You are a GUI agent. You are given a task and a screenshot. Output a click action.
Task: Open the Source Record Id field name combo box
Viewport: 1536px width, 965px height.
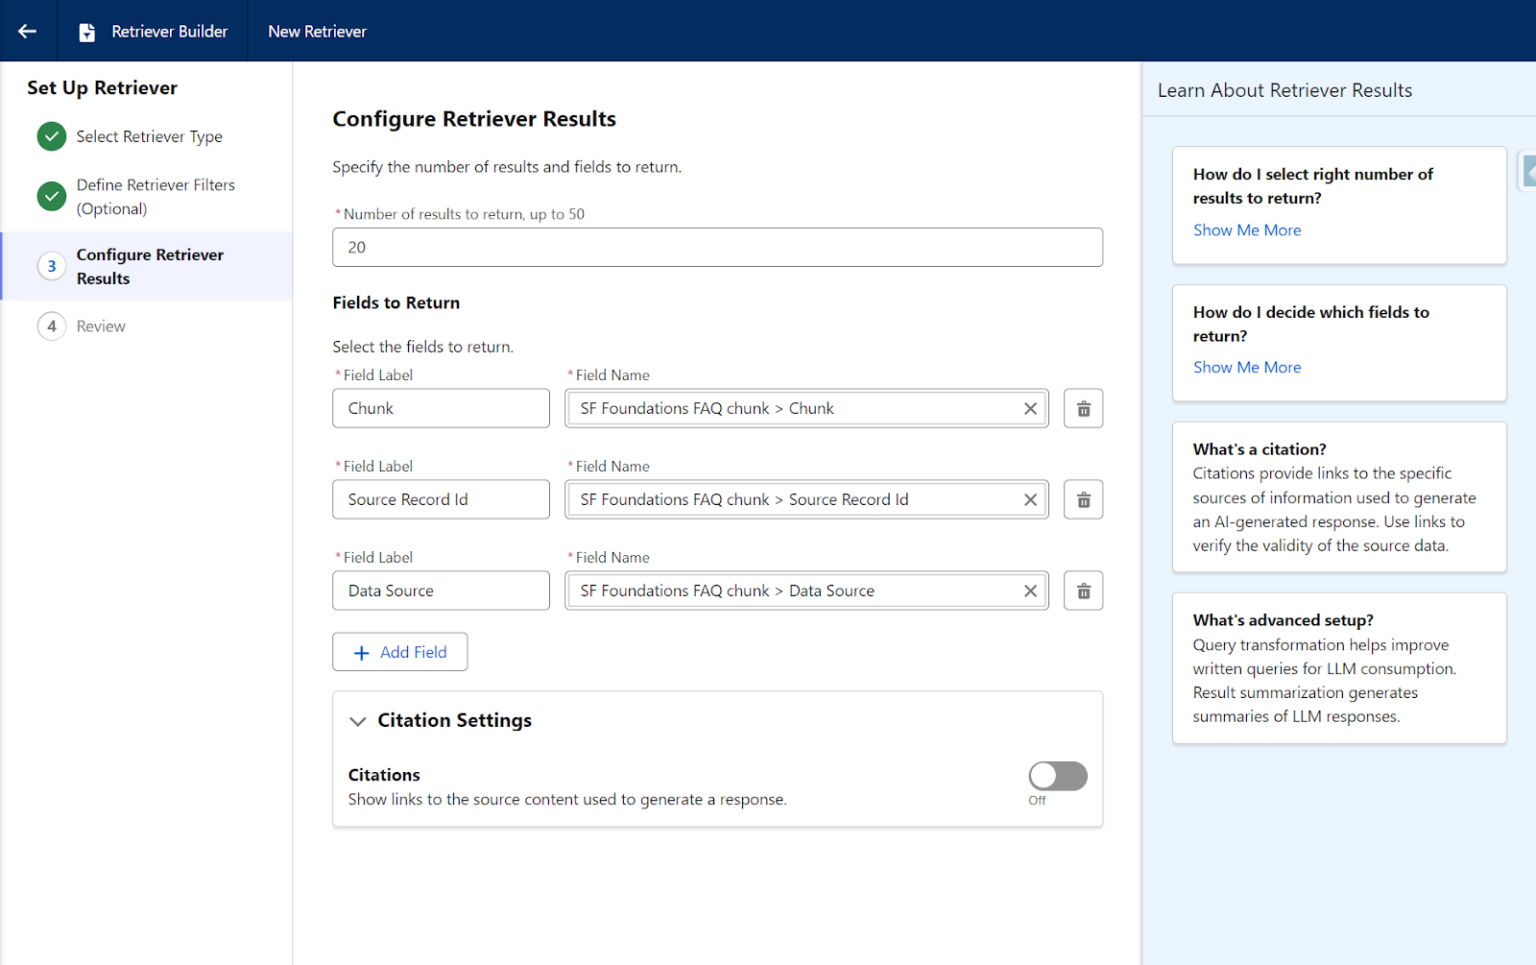[x=806, y=499]
